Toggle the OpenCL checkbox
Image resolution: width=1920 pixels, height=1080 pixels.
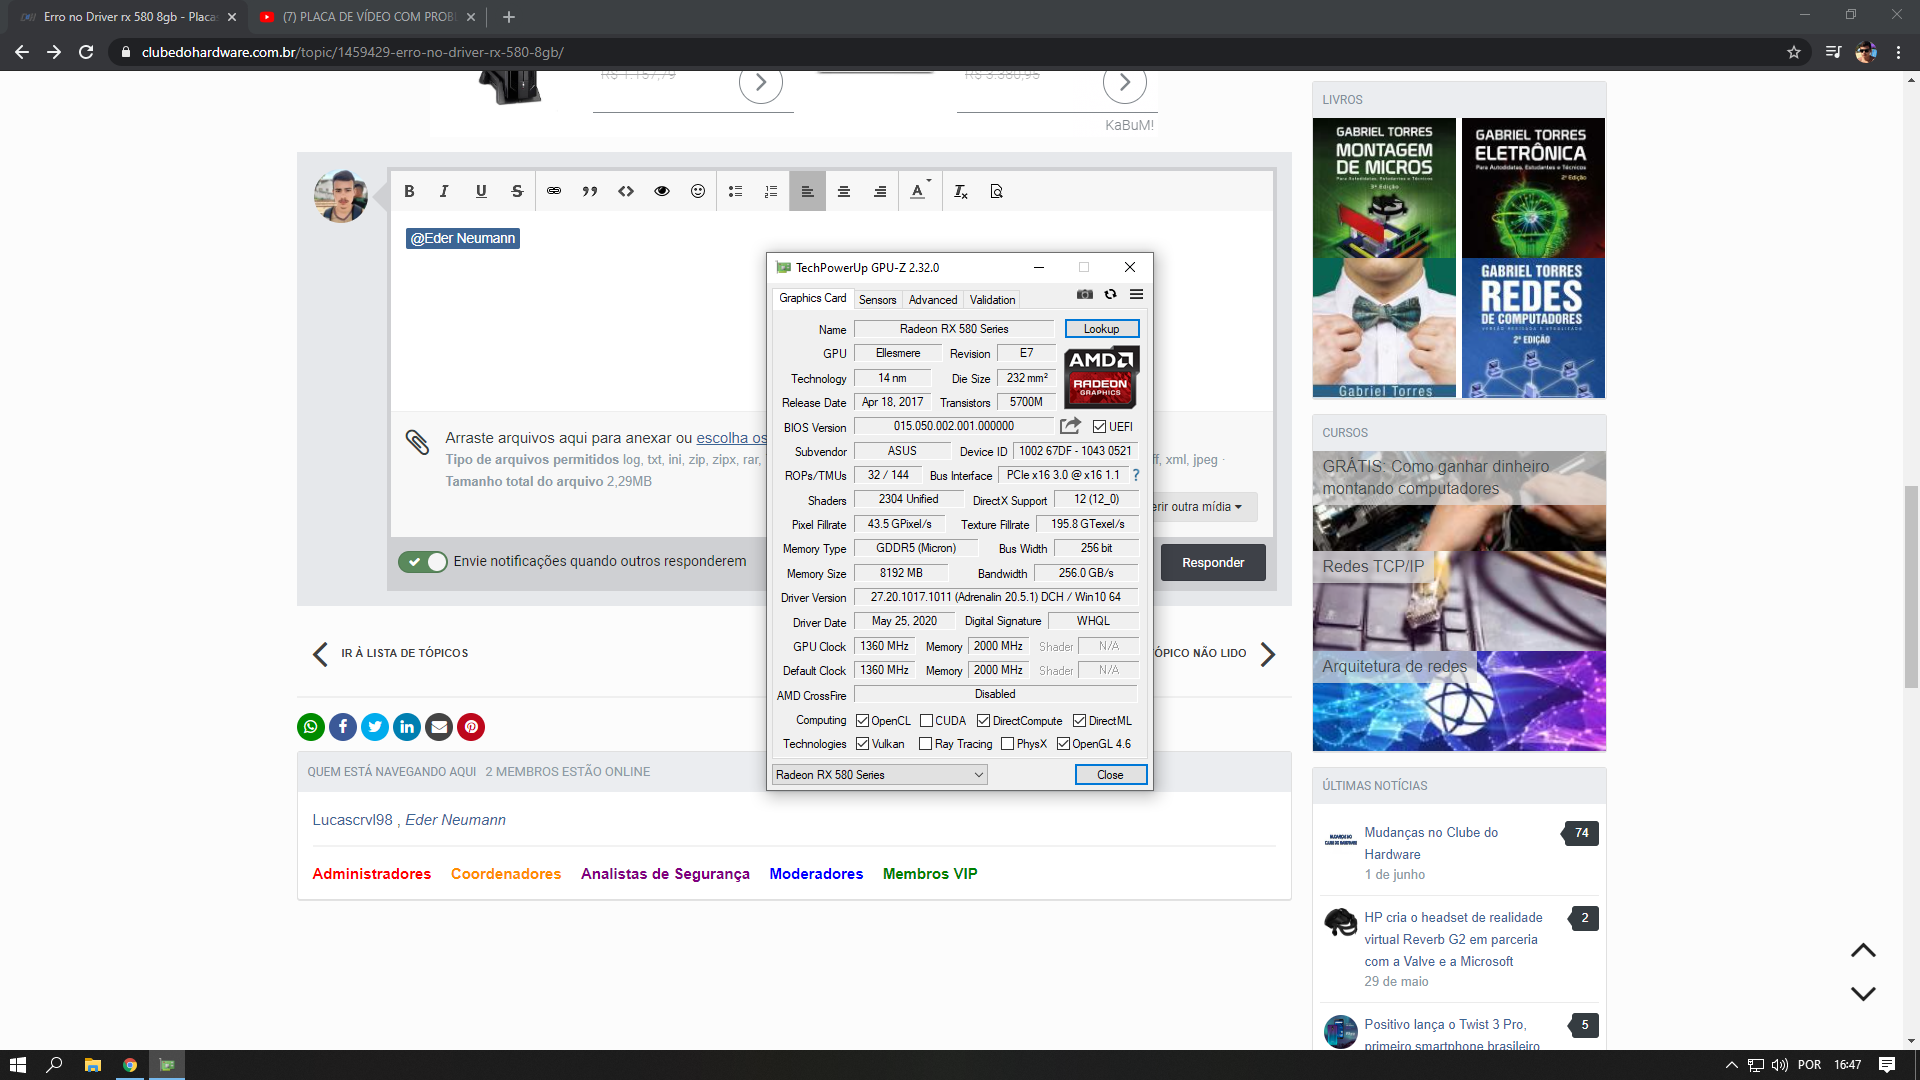(x=862, y=721)
